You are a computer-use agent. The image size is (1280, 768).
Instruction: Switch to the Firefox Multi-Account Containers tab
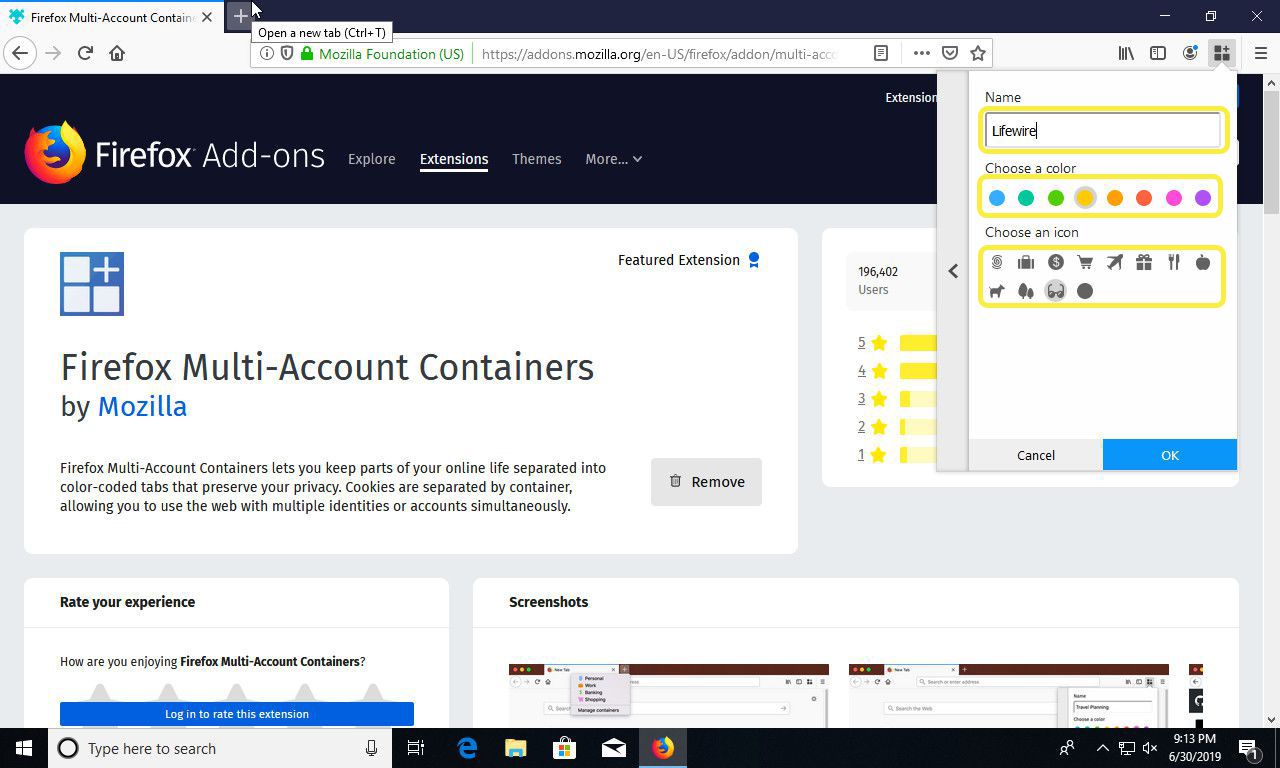[x=112, y=17]
